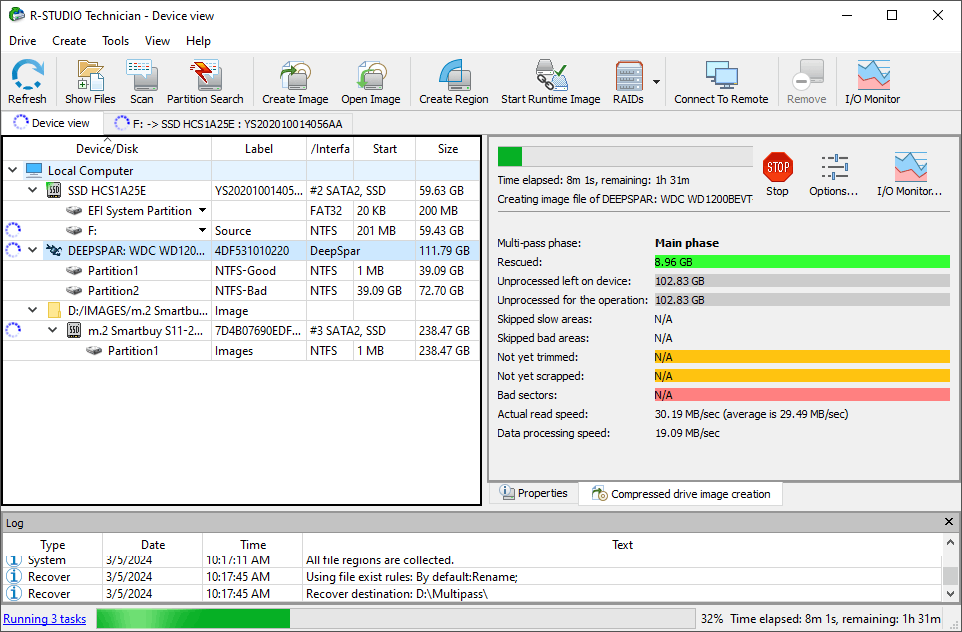Sort by the Start column header
The width and height of the screenshot is (962, 632).
384,148
